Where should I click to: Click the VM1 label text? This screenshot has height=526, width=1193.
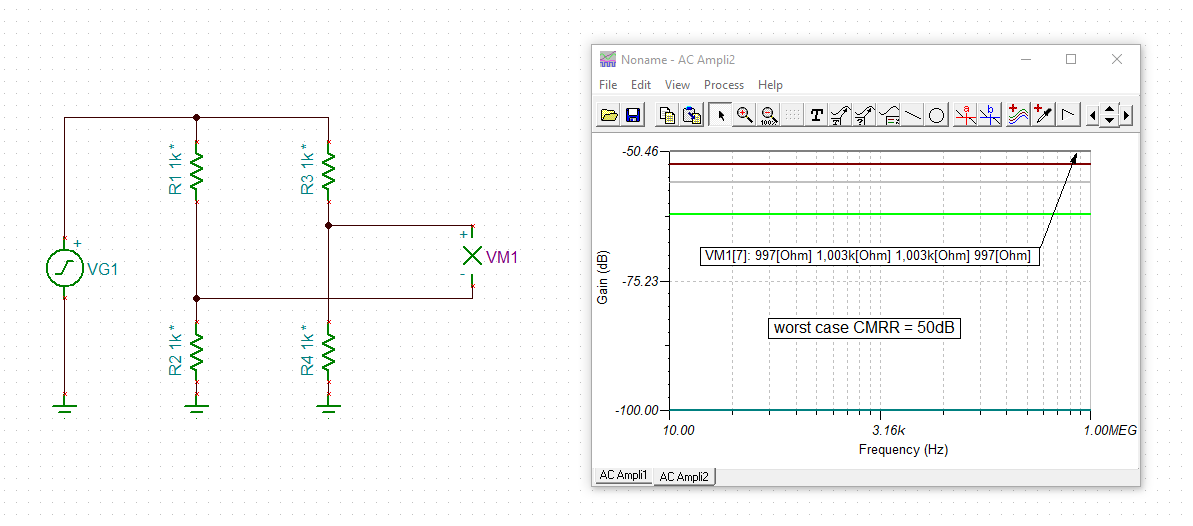click(502, 258)
